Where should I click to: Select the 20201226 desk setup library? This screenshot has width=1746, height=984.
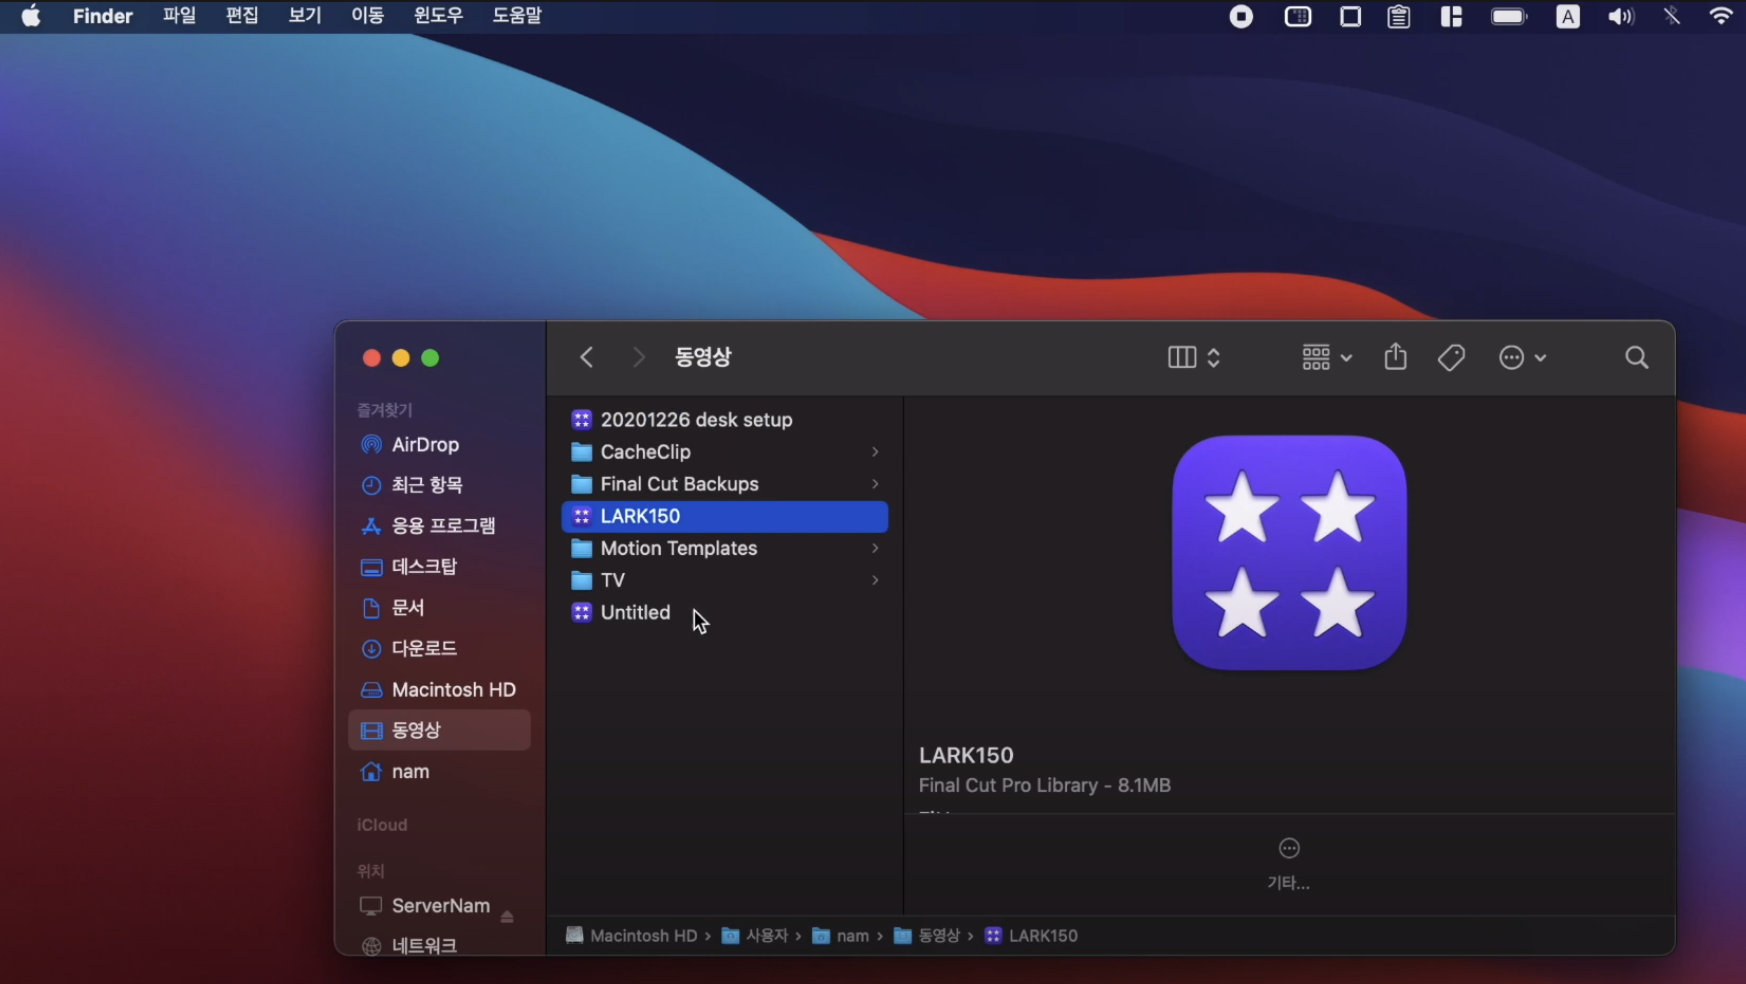coord(725,420)
